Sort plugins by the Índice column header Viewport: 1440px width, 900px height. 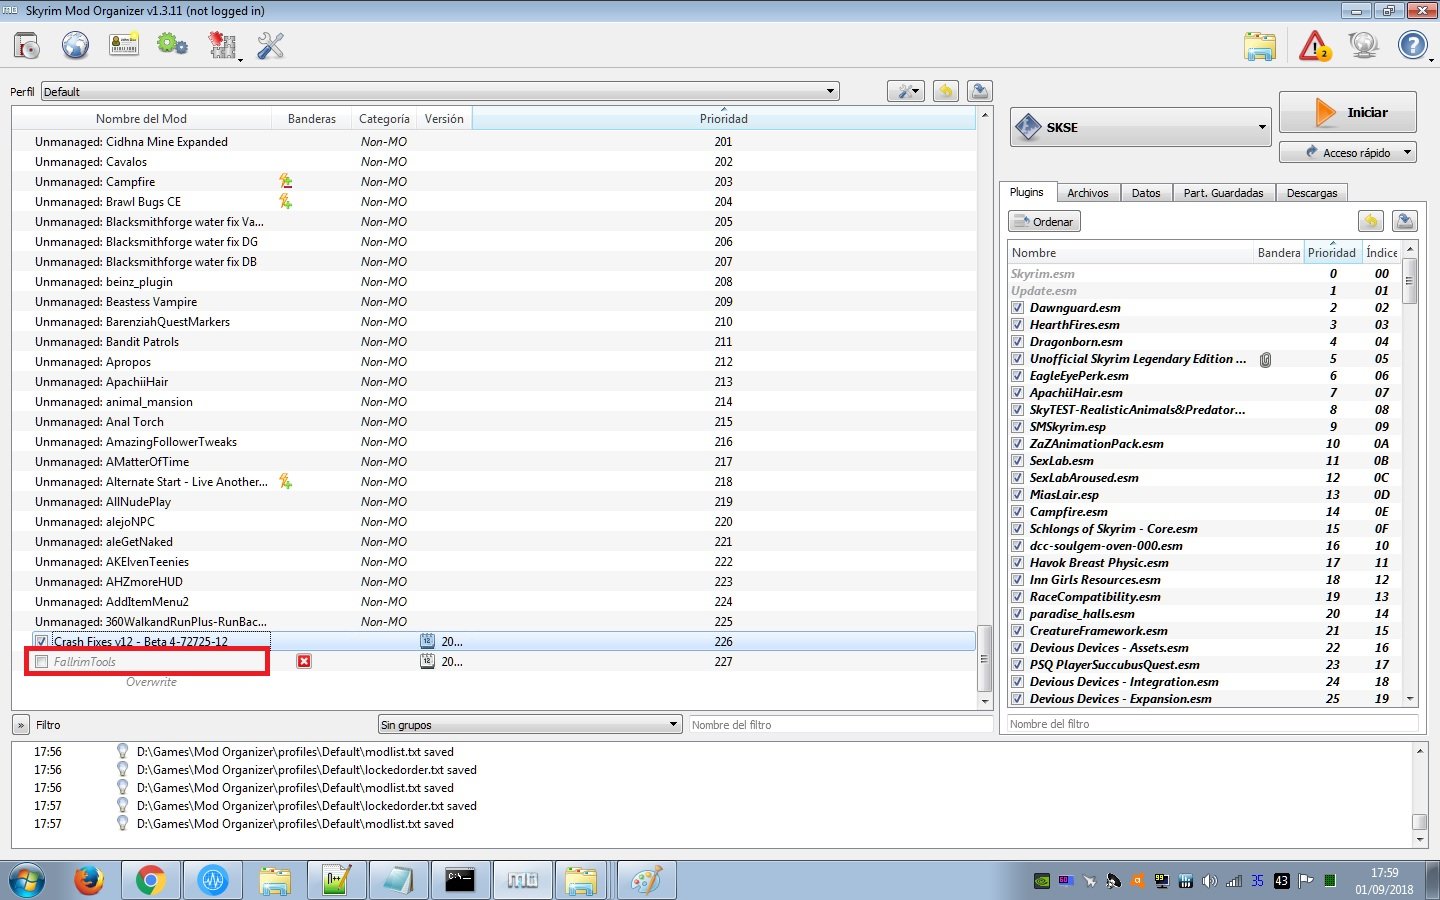pos(1381,253)
